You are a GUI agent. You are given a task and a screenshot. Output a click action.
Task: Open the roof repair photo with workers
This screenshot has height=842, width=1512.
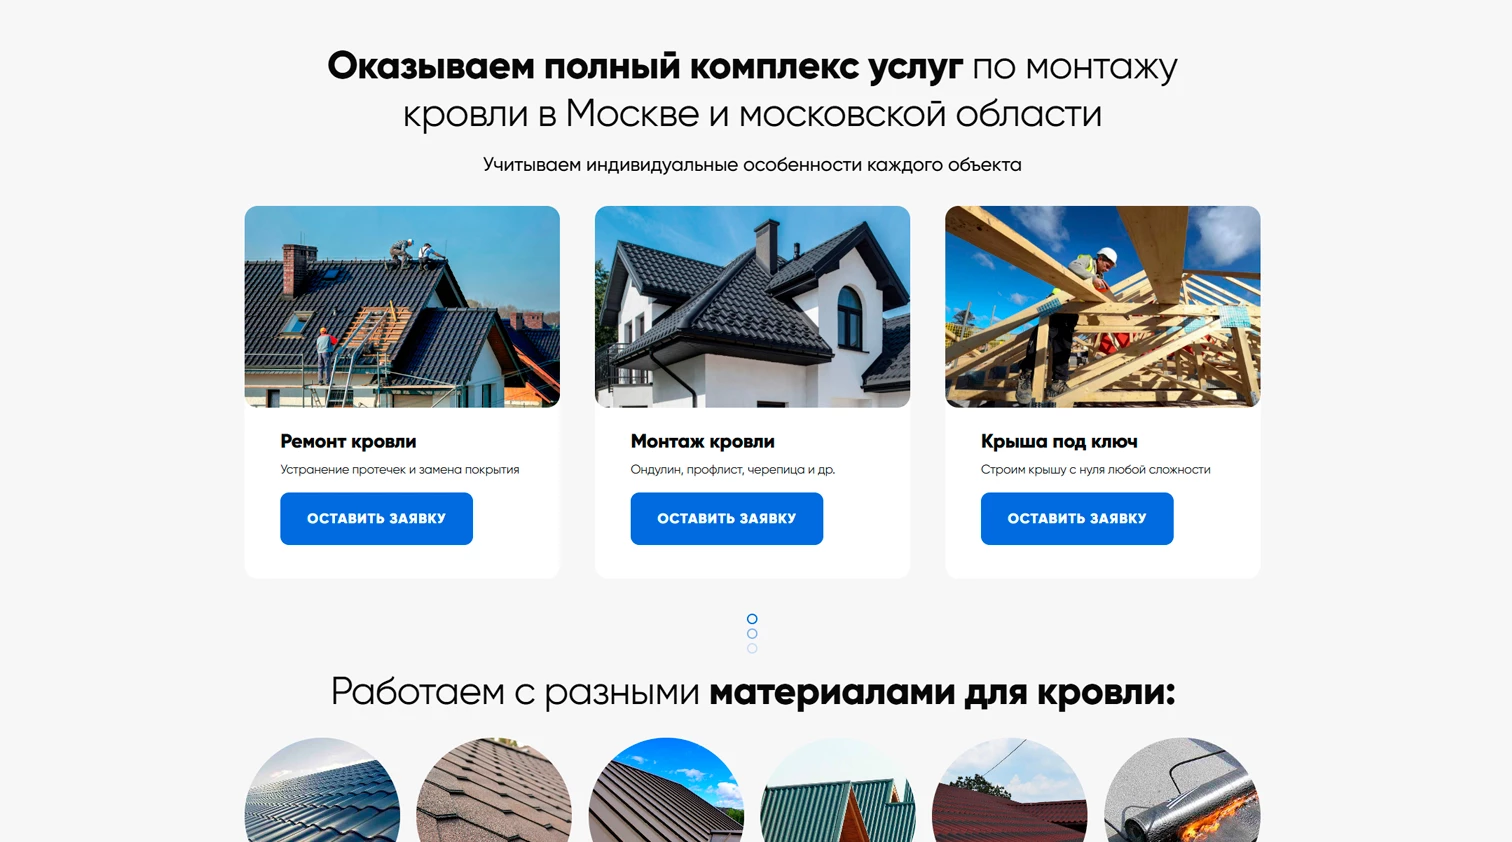tap(402, 306)
